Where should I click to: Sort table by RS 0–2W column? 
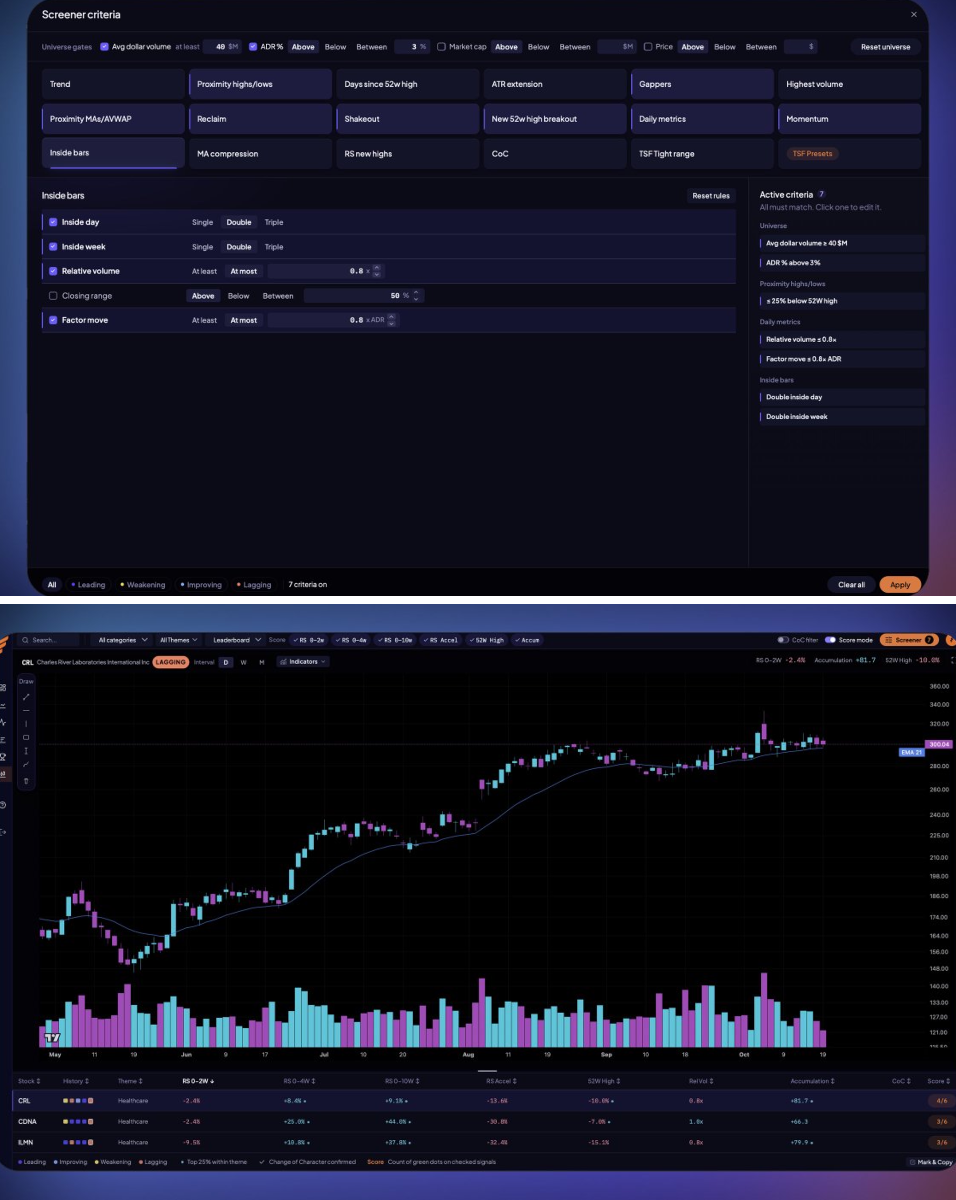(198, 1081)
